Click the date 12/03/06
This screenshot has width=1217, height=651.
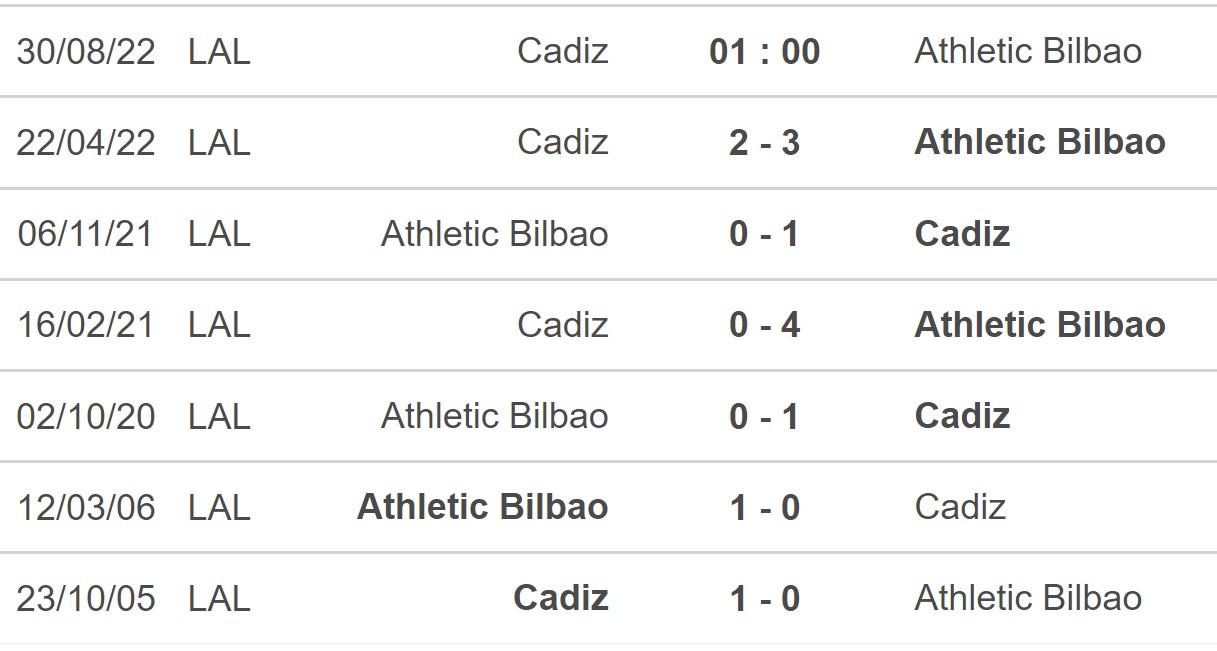[x=86, y=507]
